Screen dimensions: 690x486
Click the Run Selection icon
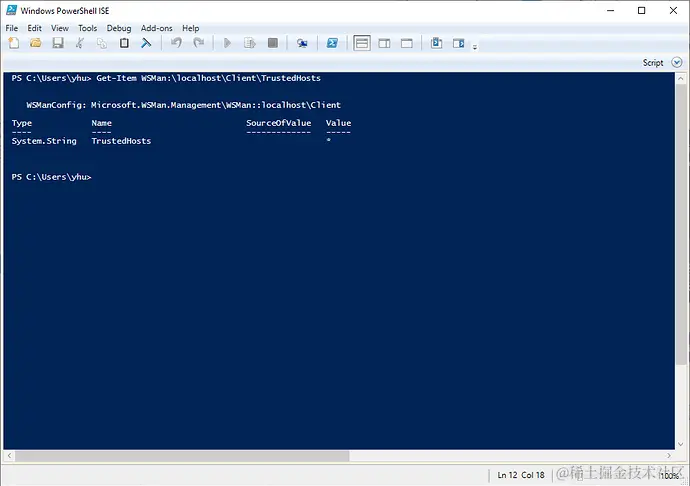(x=250, y=43)
